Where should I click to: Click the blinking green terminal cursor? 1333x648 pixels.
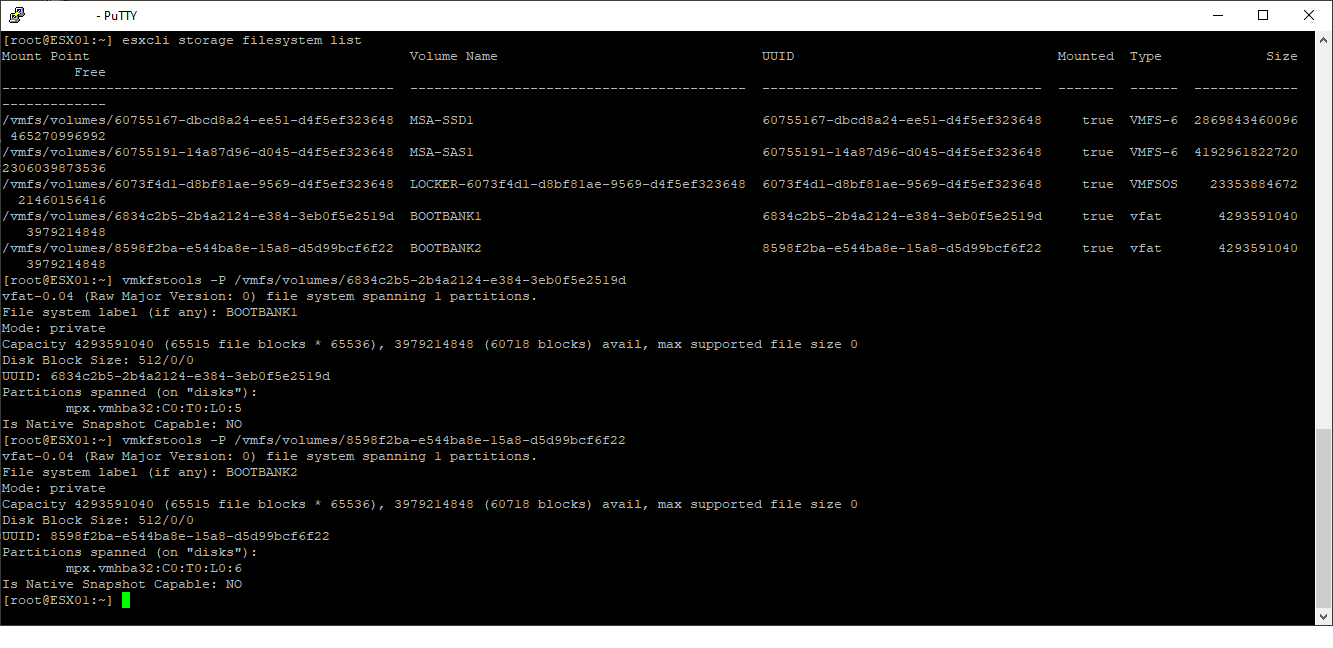126,600
